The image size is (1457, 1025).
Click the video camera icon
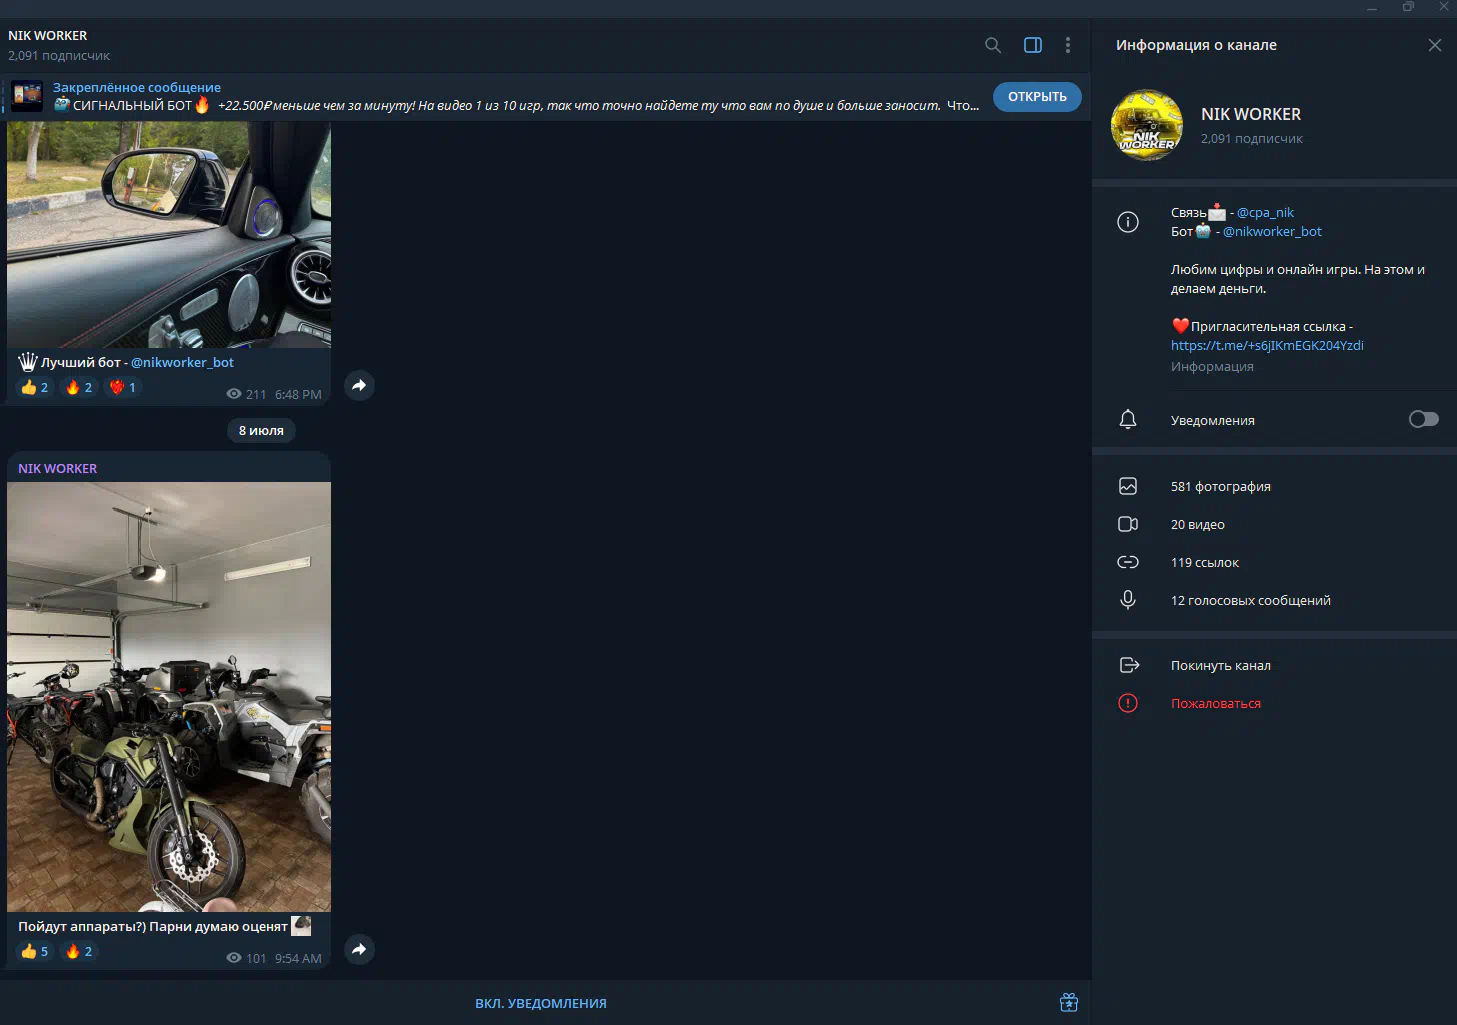click(x=1128, y=524)
